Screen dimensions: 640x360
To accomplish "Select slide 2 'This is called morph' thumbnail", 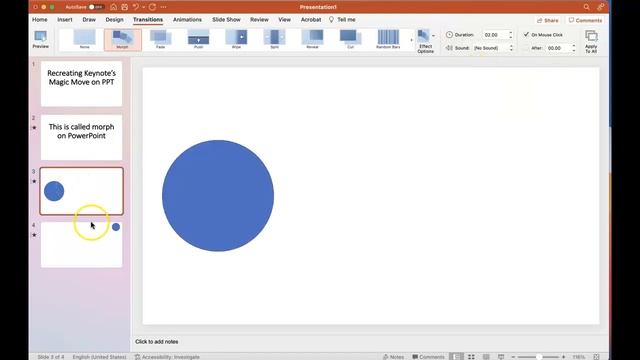I will pyautogui.click(x=81, y=138).
